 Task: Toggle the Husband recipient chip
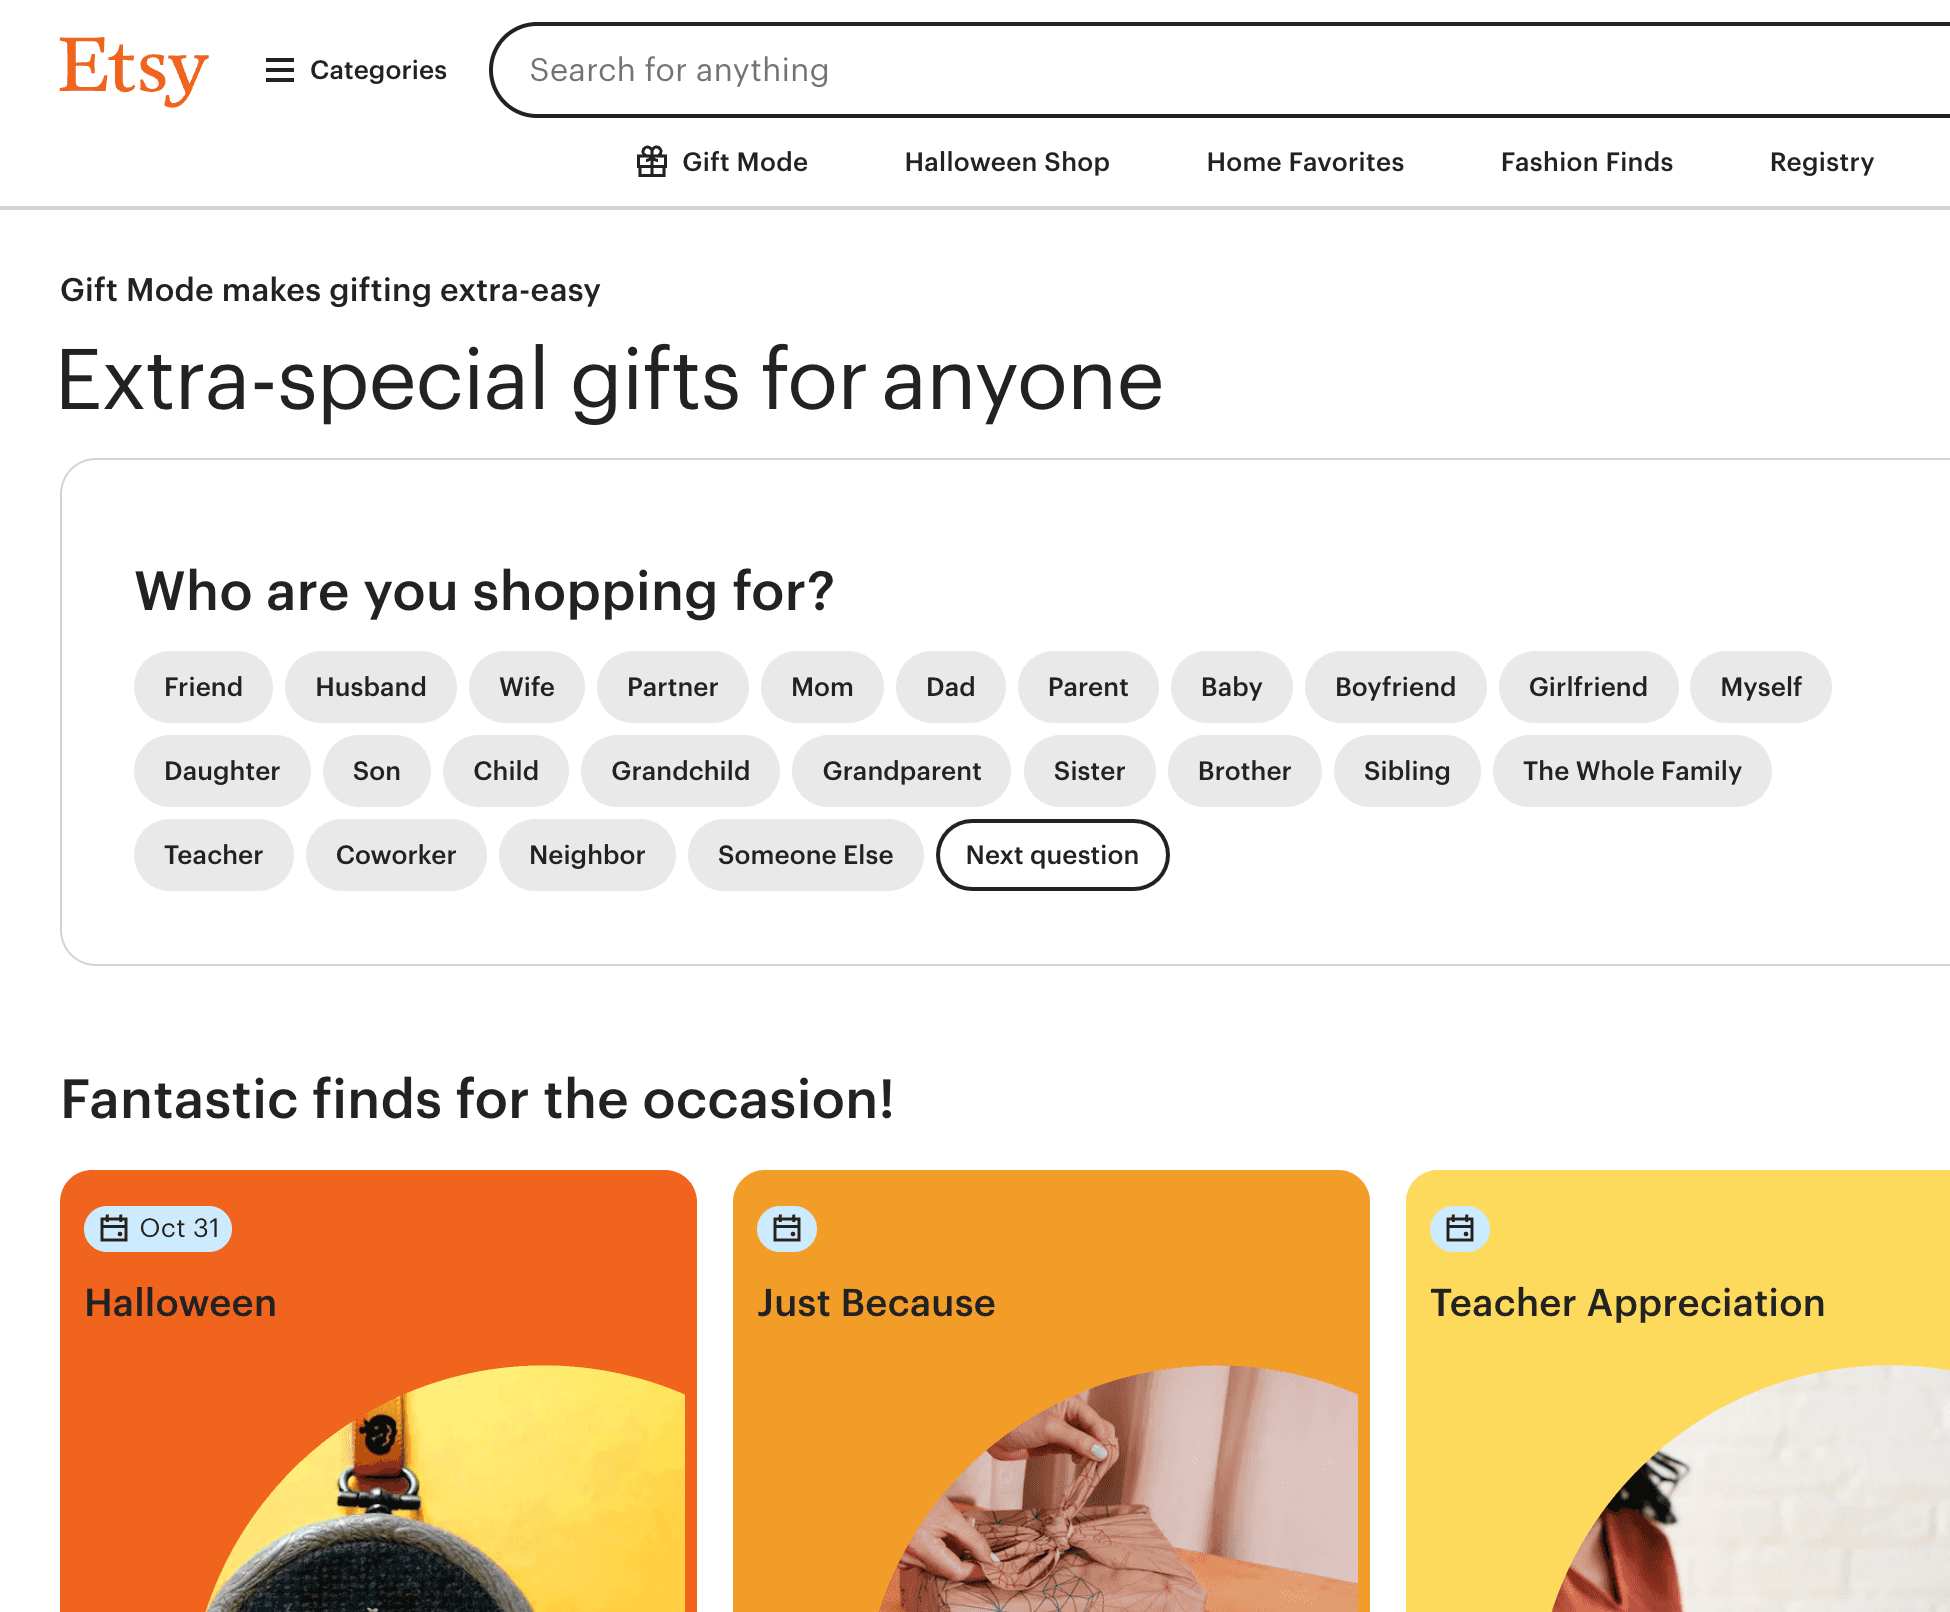click(370, 687)
